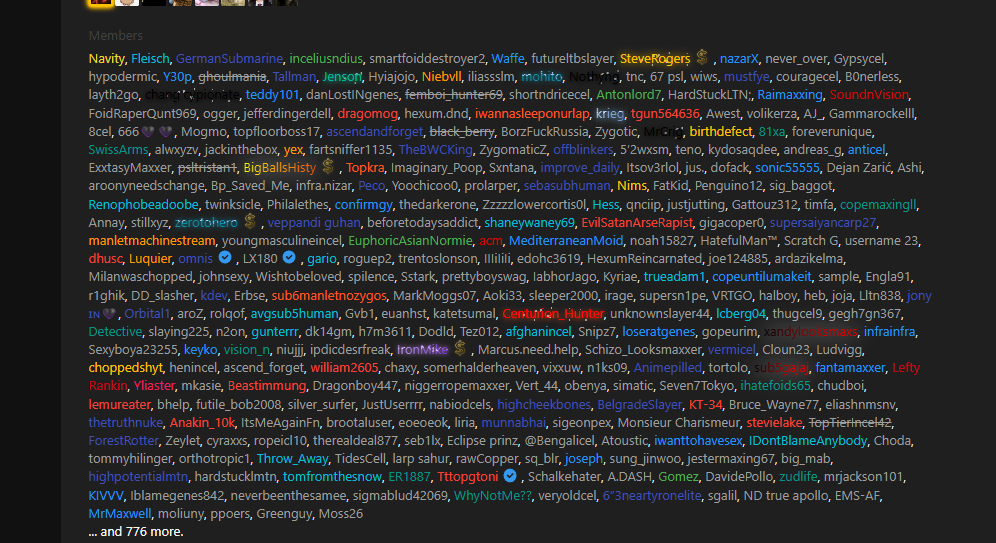Open MediterraneanMoid's member page
The height and width of the screenshot is (543, 996).
click(566, 241)
